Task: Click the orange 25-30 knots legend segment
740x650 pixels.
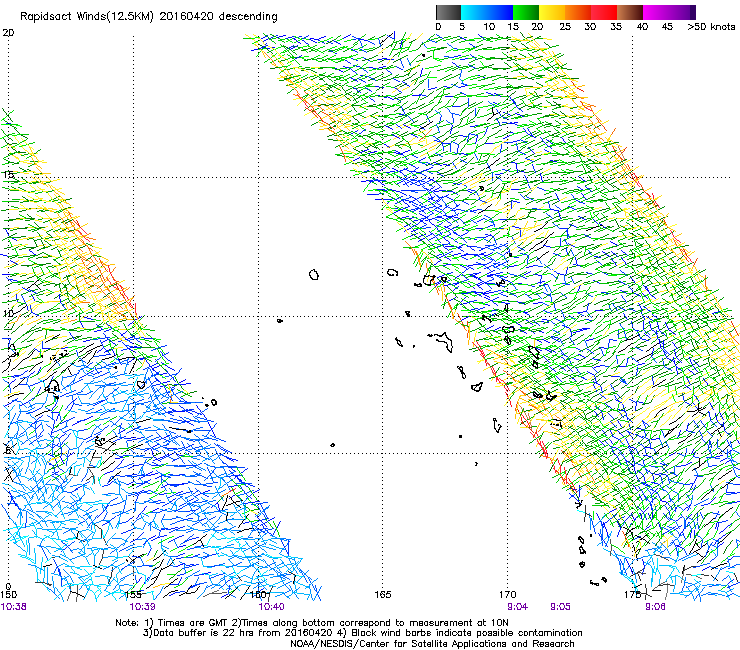Action: tap(578, 12)
